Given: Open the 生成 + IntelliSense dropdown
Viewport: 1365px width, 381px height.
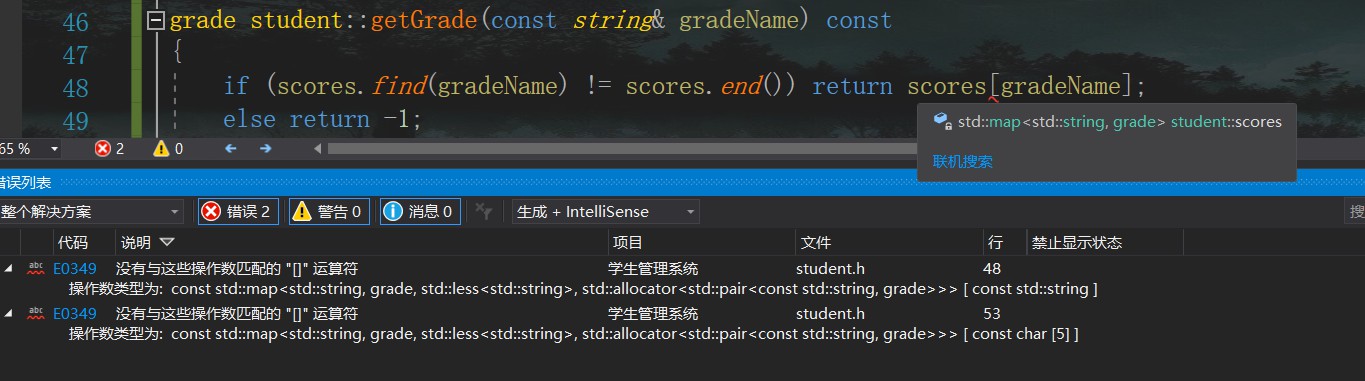Looking at the screenshot, I should [x=605, y=211].
